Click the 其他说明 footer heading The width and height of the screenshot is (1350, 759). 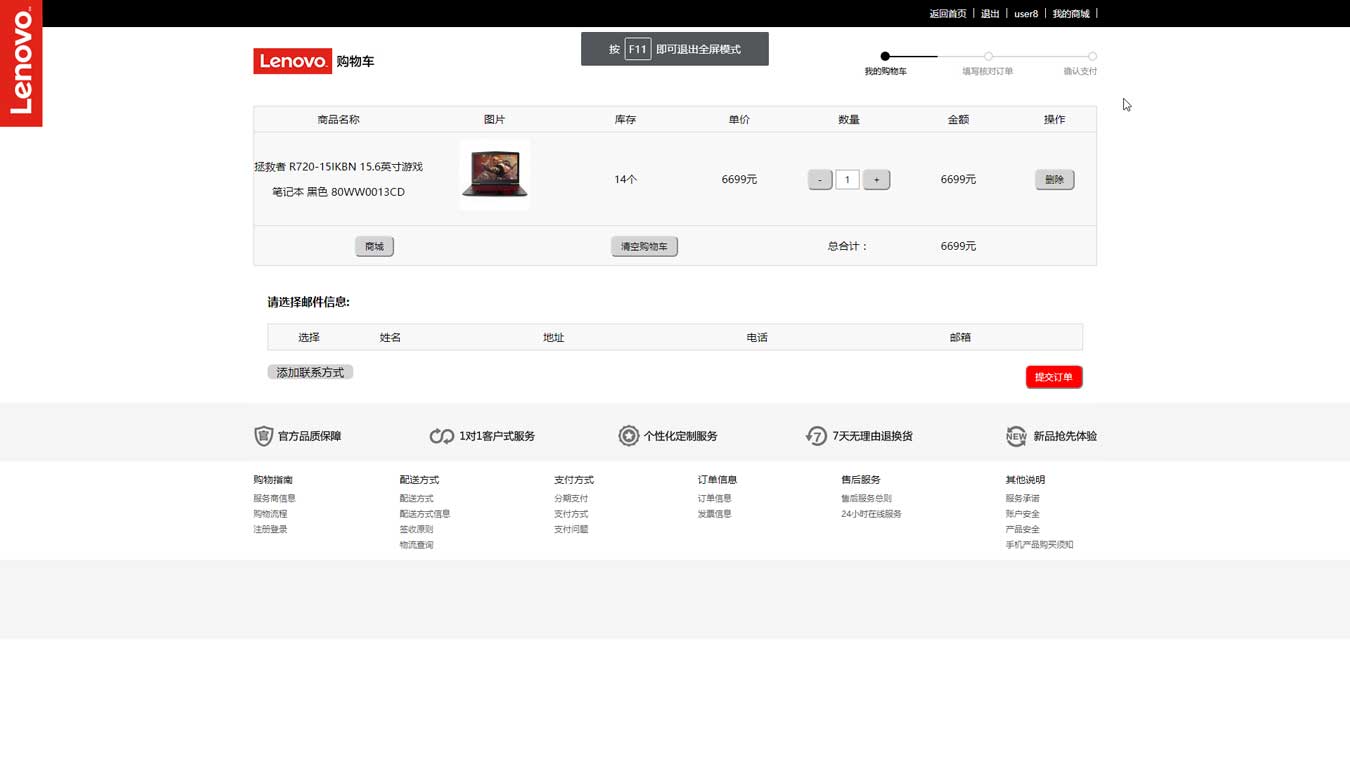(x=1025, y=480)
